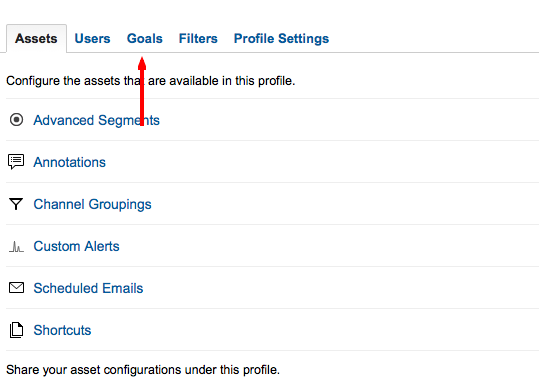Image resolution: width=539 pixels, height=378 pixels.
Task: Click the Advanced Segments target icon
Action: pos(16,120)
